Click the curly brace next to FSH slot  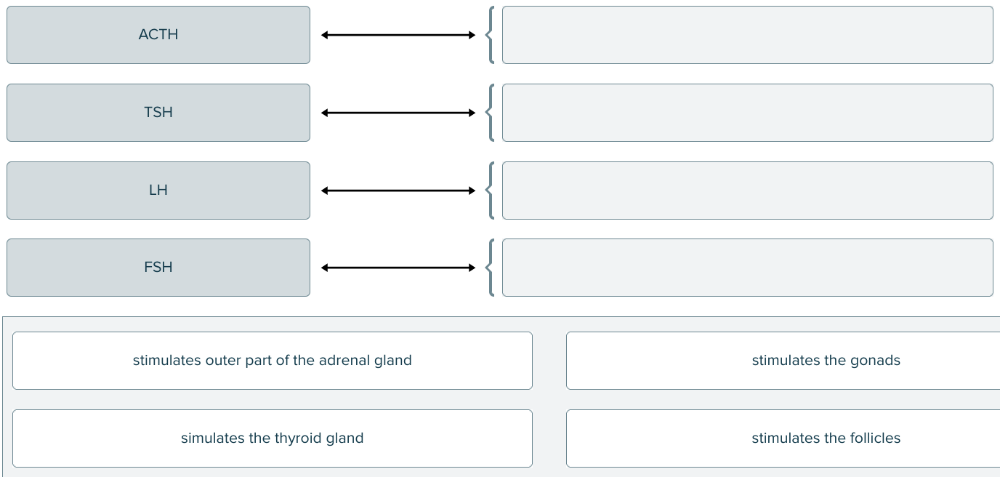[x=489, y=267]
